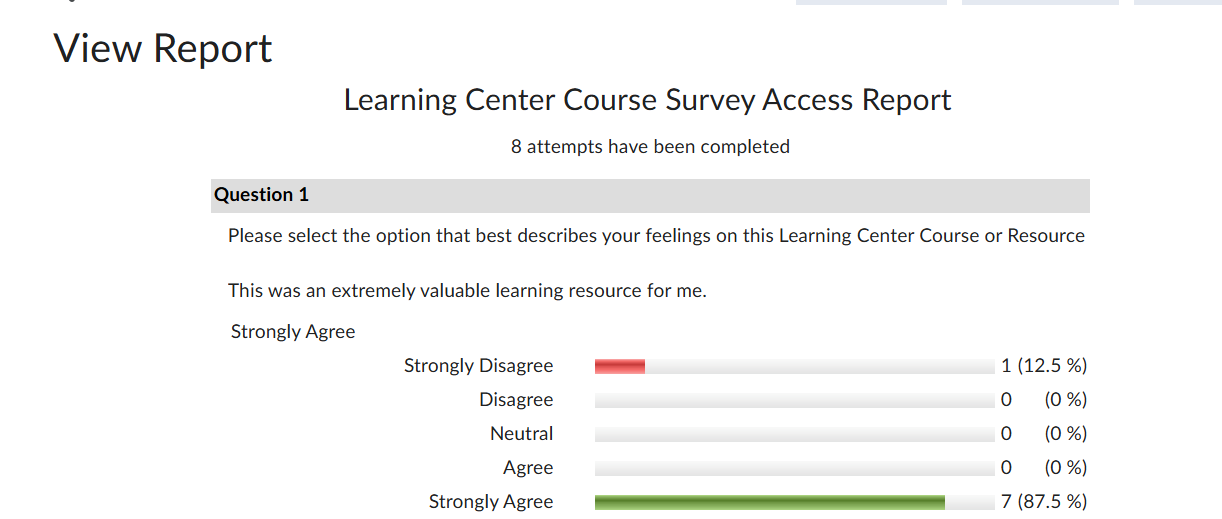This screenshot has width=1222, height=519.
Task: Click the View Report page heading
Action: (x=163, y=49)
